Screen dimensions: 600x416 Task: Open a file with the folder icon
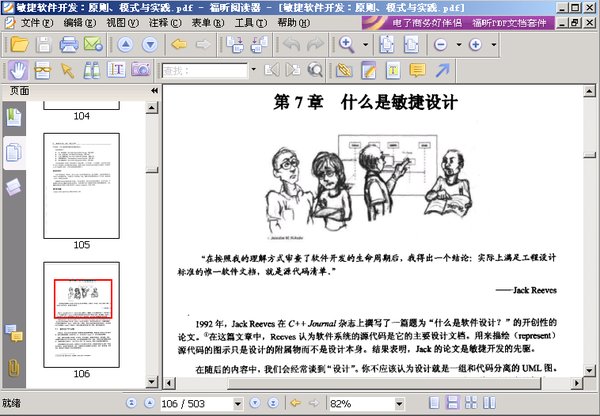[20, 45]
